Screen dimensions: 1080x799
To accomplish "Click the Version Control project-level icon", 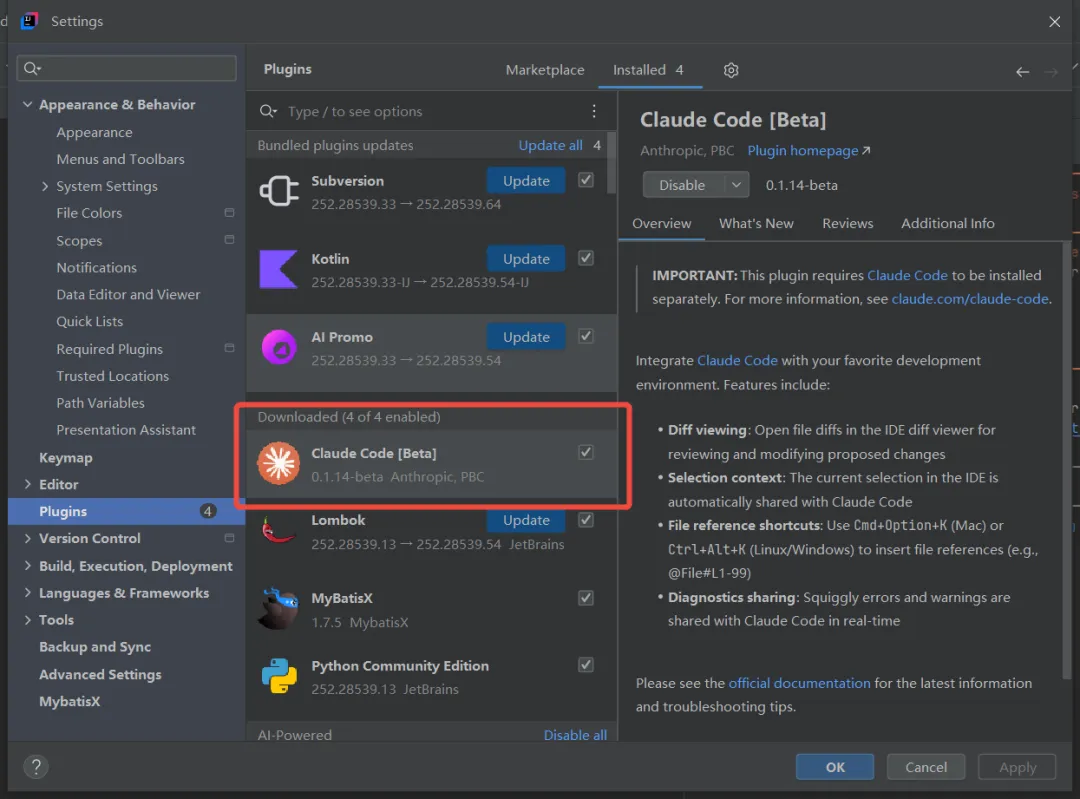I will point(229,537).
